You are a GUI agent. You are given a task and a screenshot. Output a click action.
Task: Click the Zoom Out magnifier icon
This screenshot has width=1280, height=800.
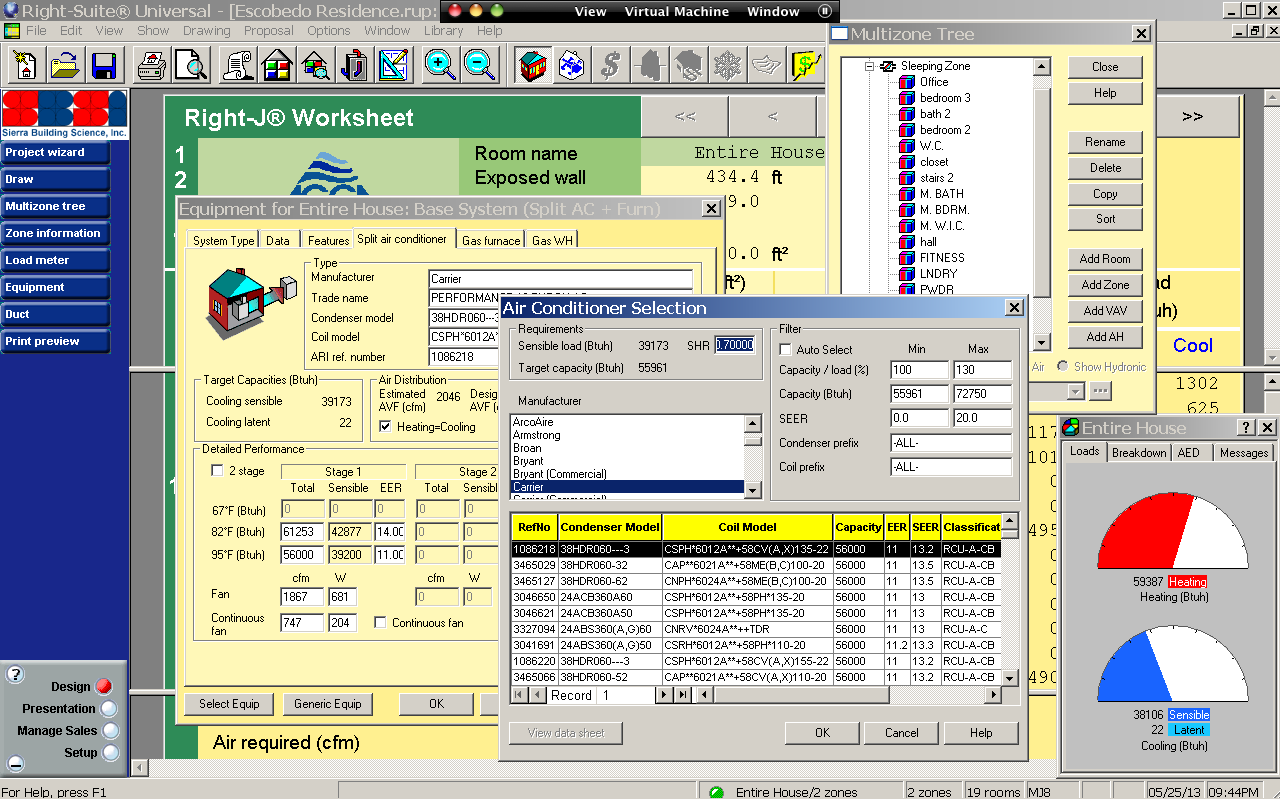[479, 66]
